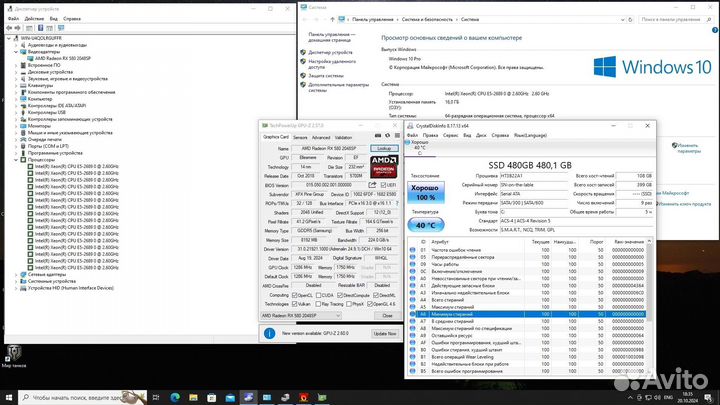Toggle the DirectCompute checkbox in GPU-Z
This screenshot has width=720, height=405.
(340, 295)
